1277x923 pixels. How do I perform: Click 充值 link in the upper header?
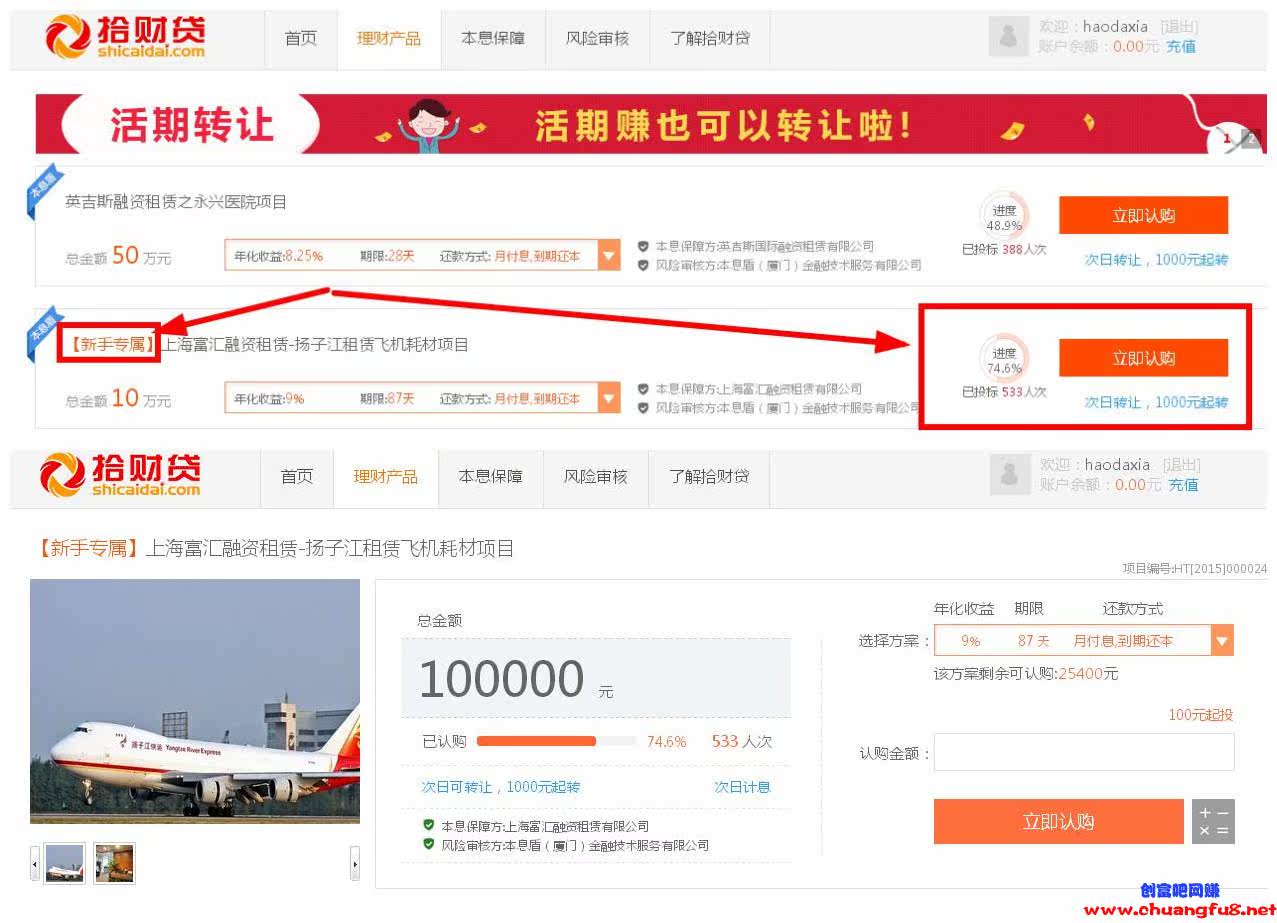click(1181, 46)
